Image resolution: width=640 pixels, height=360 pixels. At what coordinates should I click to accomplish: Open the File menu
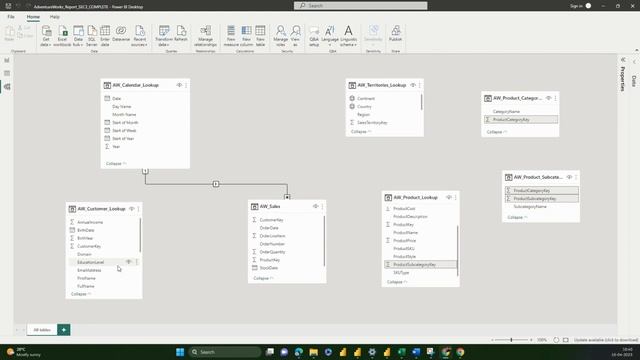pos(11,17)
